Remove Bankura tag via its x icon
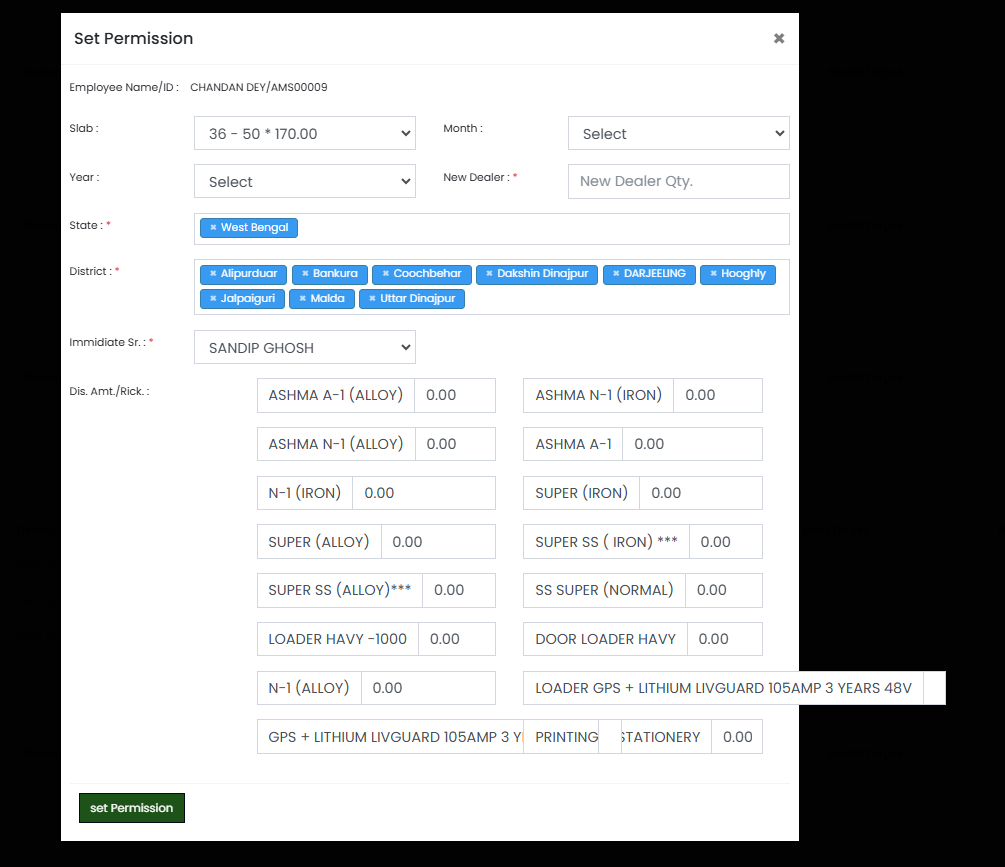This screenshot has height=867, width=1005. 305,274
